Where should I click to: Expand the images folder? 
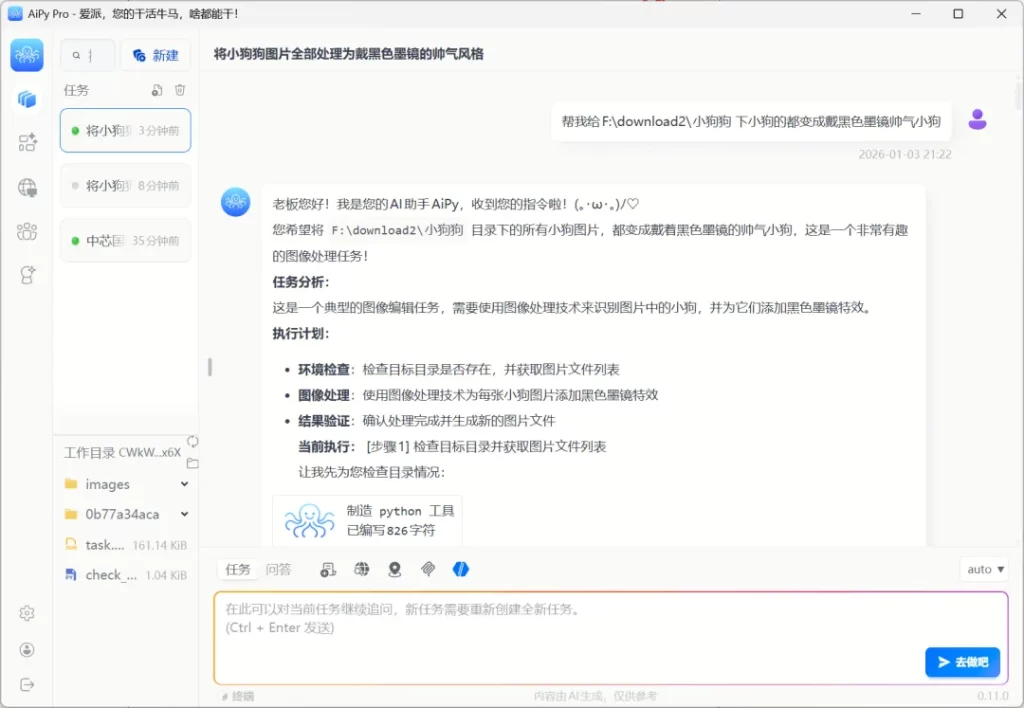184,484
